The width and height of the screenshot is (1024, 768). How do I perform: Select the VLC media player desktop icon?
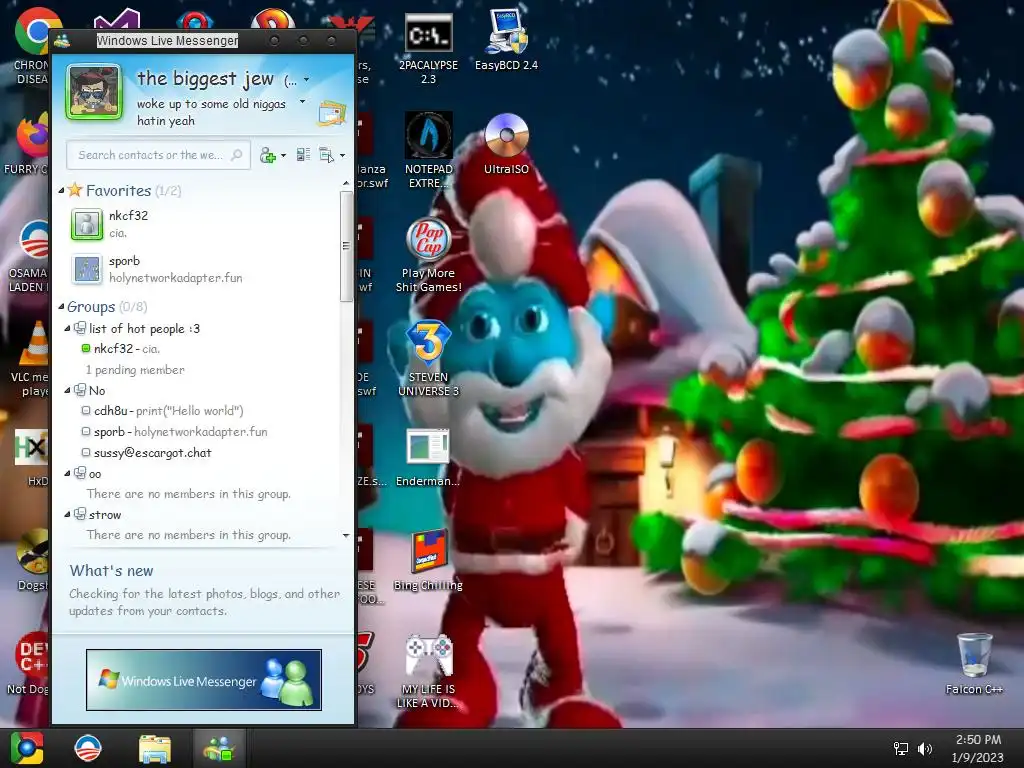click(29, 359)
